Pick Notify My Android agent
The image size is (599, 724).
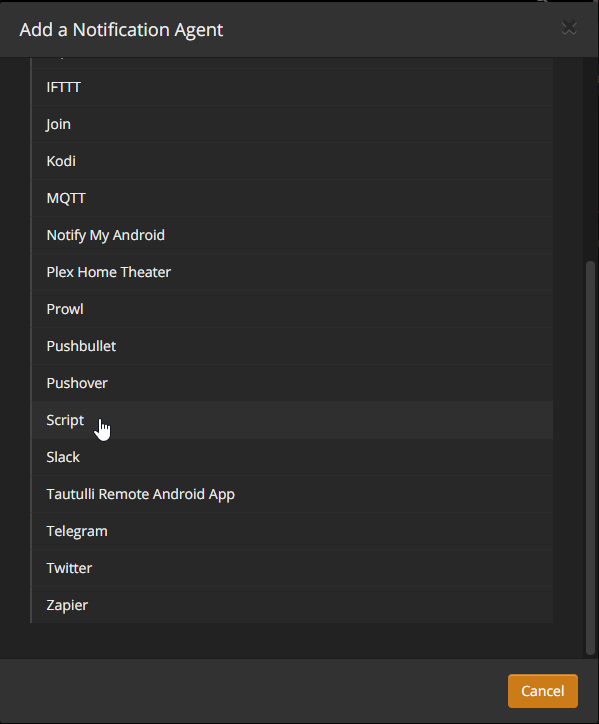pos(292,235)
